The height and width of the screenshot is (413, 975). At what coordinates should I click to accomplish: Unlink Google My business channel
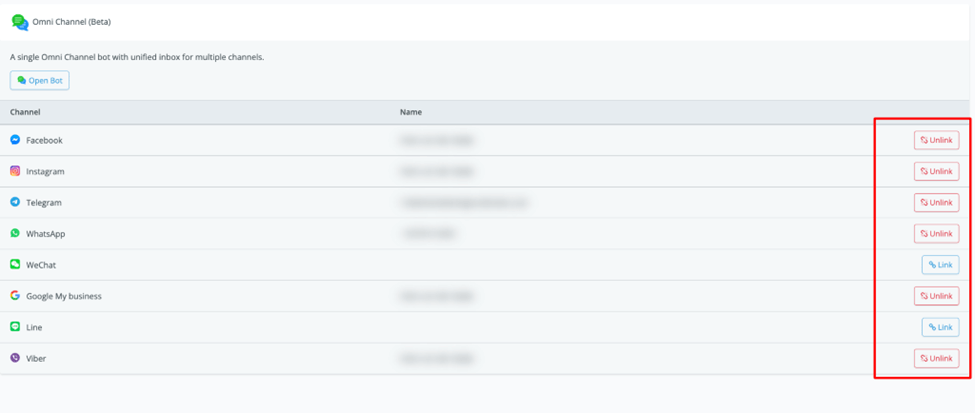(936, 295)
